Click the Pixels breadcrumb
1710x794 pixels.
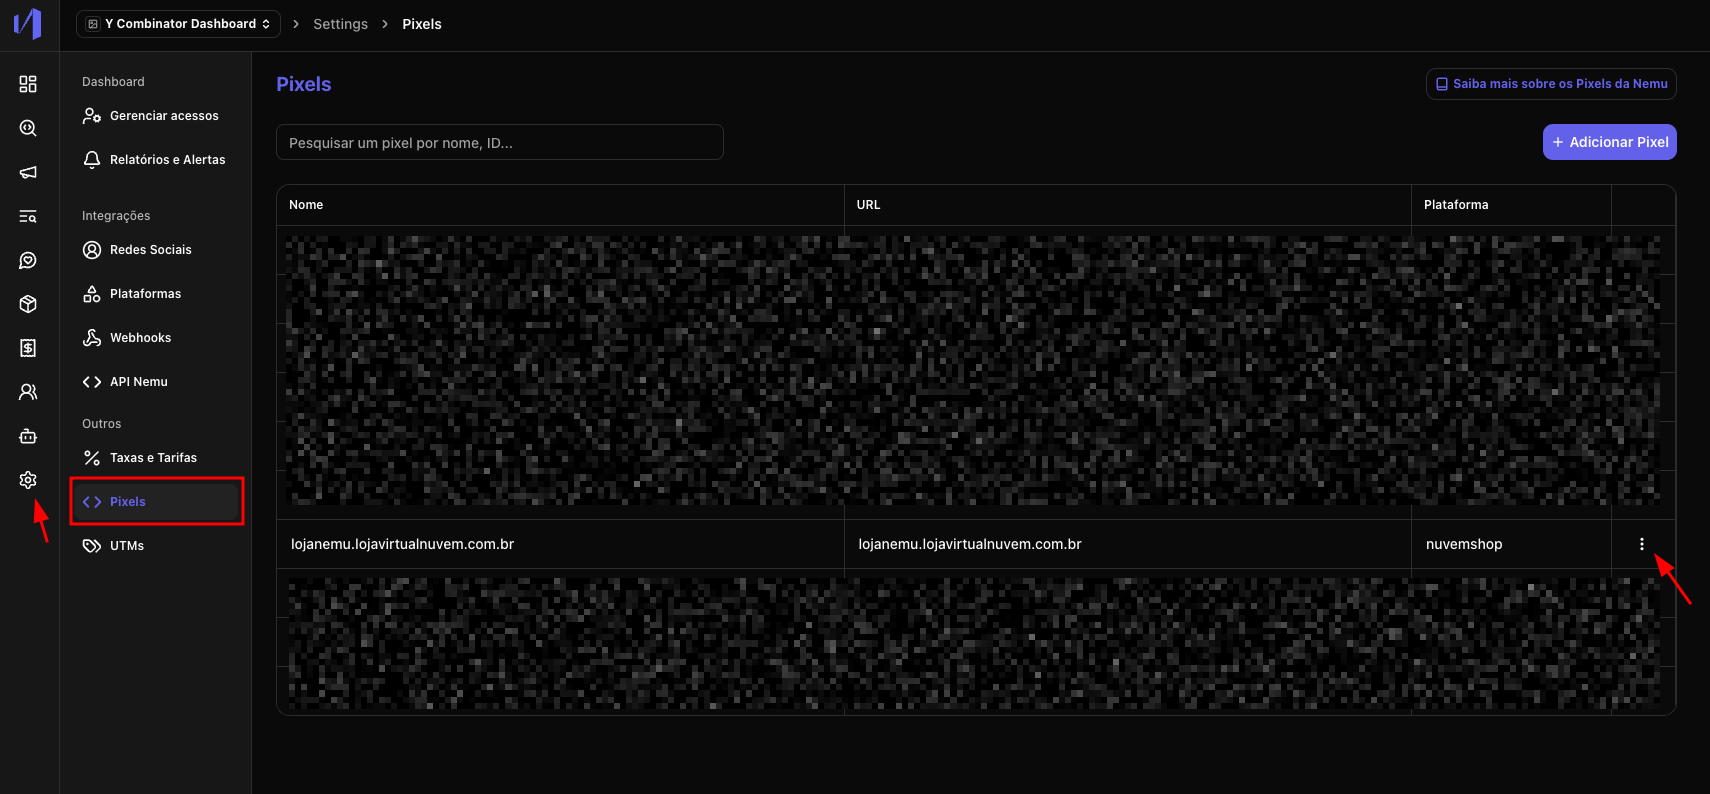point(422,24)
